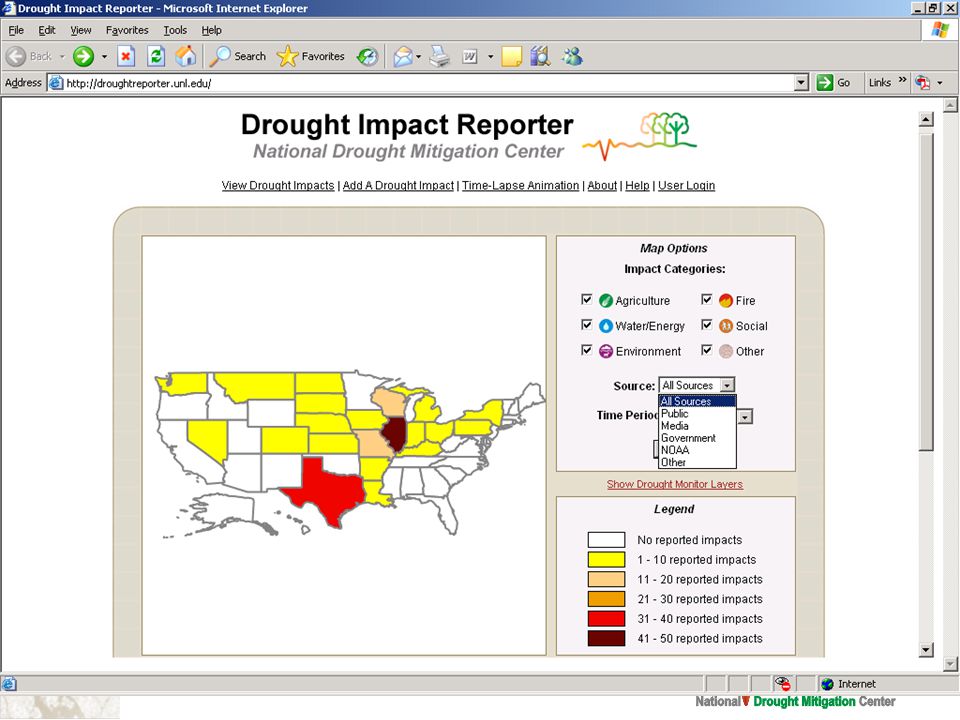Click the yellow 1 - 10 legend swatch
Image resolution: width=960 pixels, height=720 pixels.
point(606,560)
